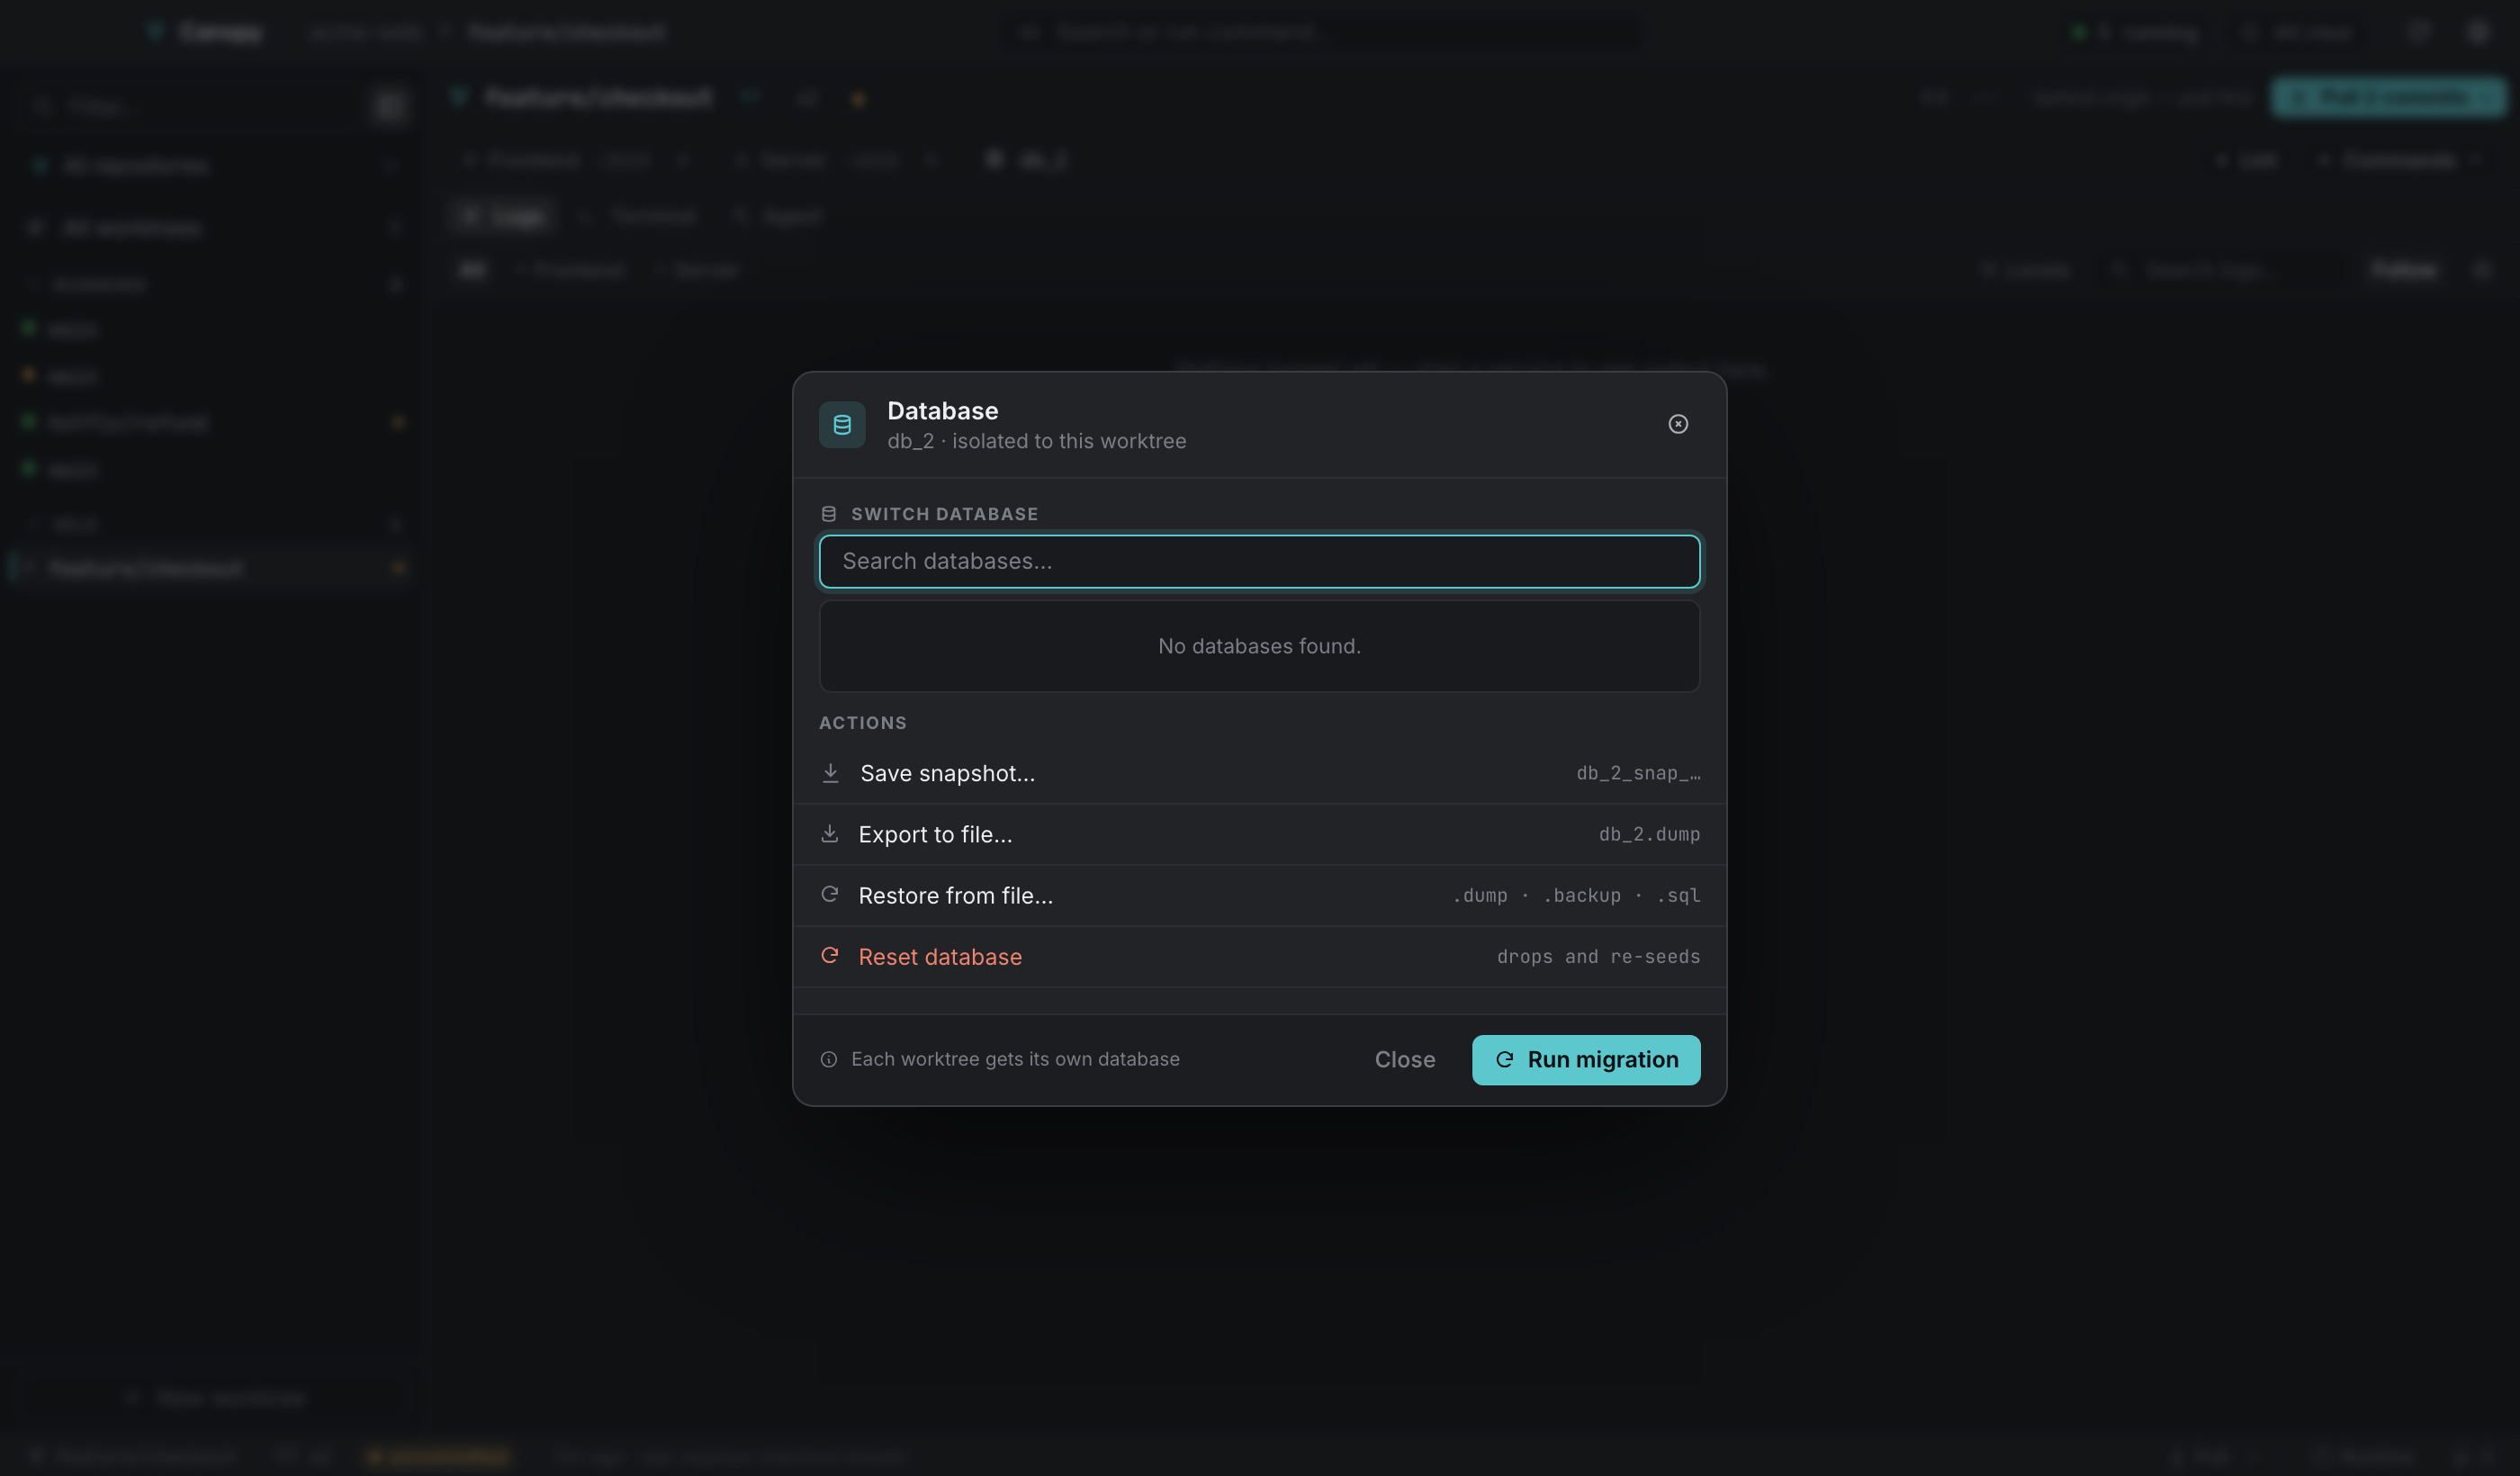
Task: Click the Close text button
Action: 1404,1059
